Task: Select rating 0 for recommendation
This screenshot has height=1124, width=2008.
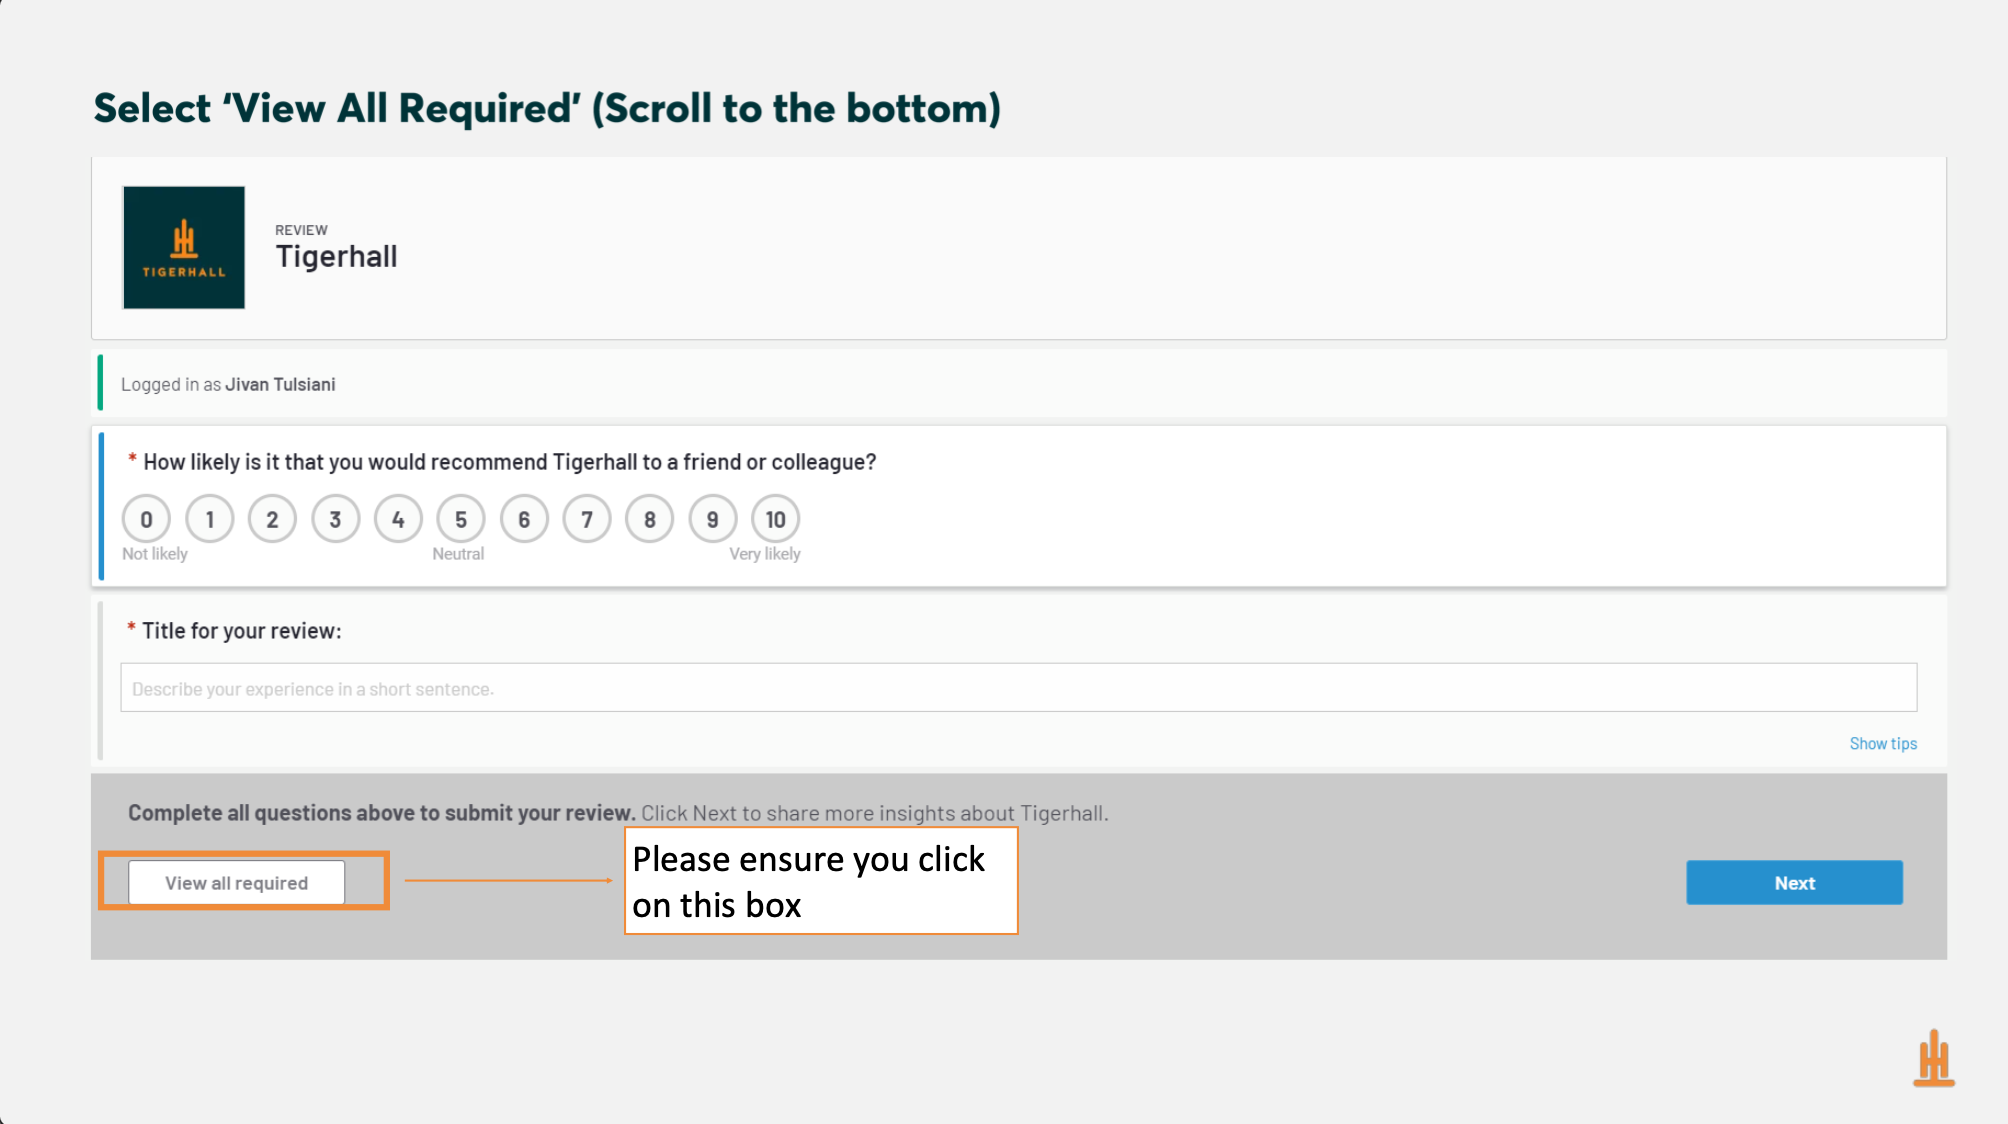Action: (146, 519)
